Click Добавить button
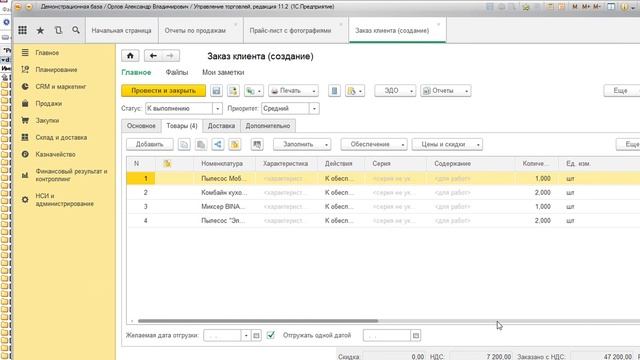Screen dimensions: 640x360 [x=149, y=144]
